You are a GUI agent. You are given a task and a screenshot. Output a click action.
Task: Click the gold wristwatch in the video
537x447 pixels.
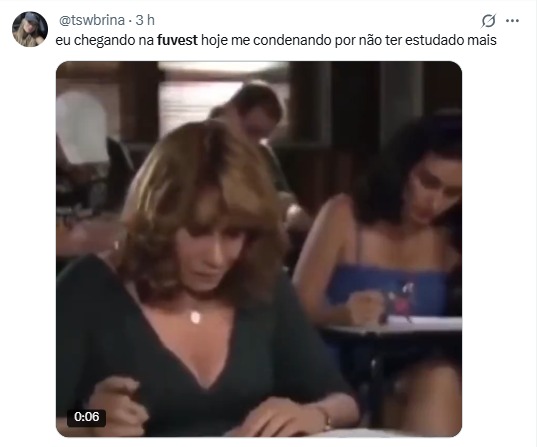(x=325, y=416)
